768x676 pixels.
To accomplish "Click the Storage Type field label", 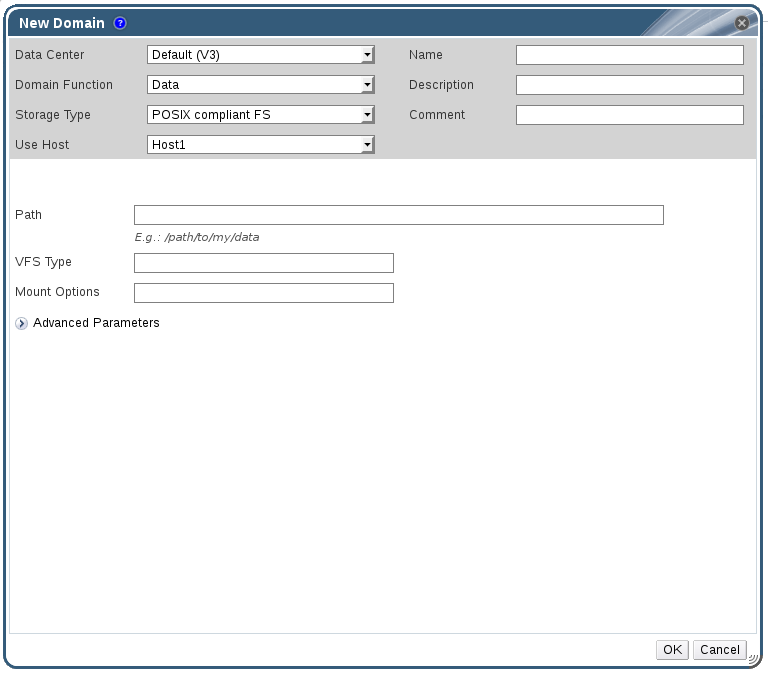I will [53, 115].
